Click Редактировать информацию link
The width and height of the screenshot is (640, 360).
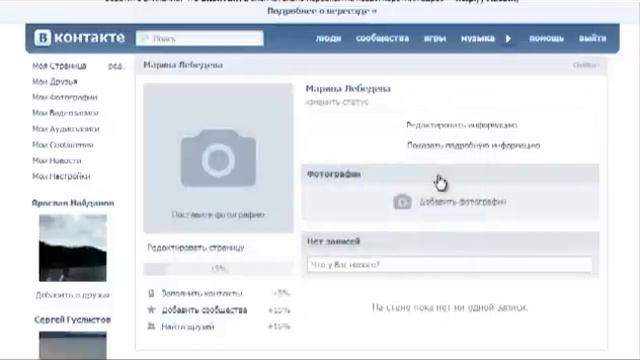[x=462, y=125]
